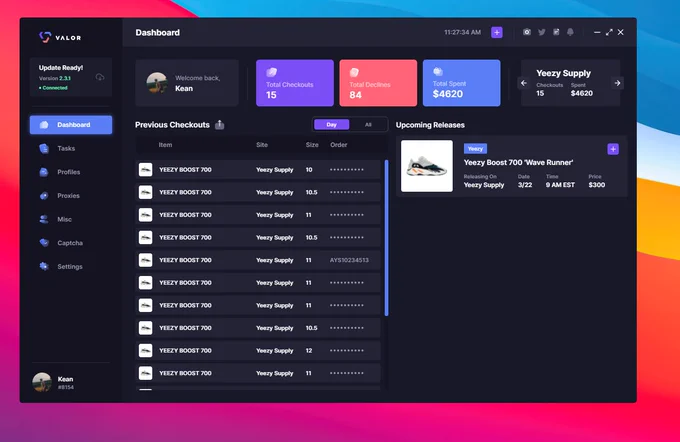This screenshot has height=442, width=680.
Task: Open the Tasks page
Action: (66, 148)
